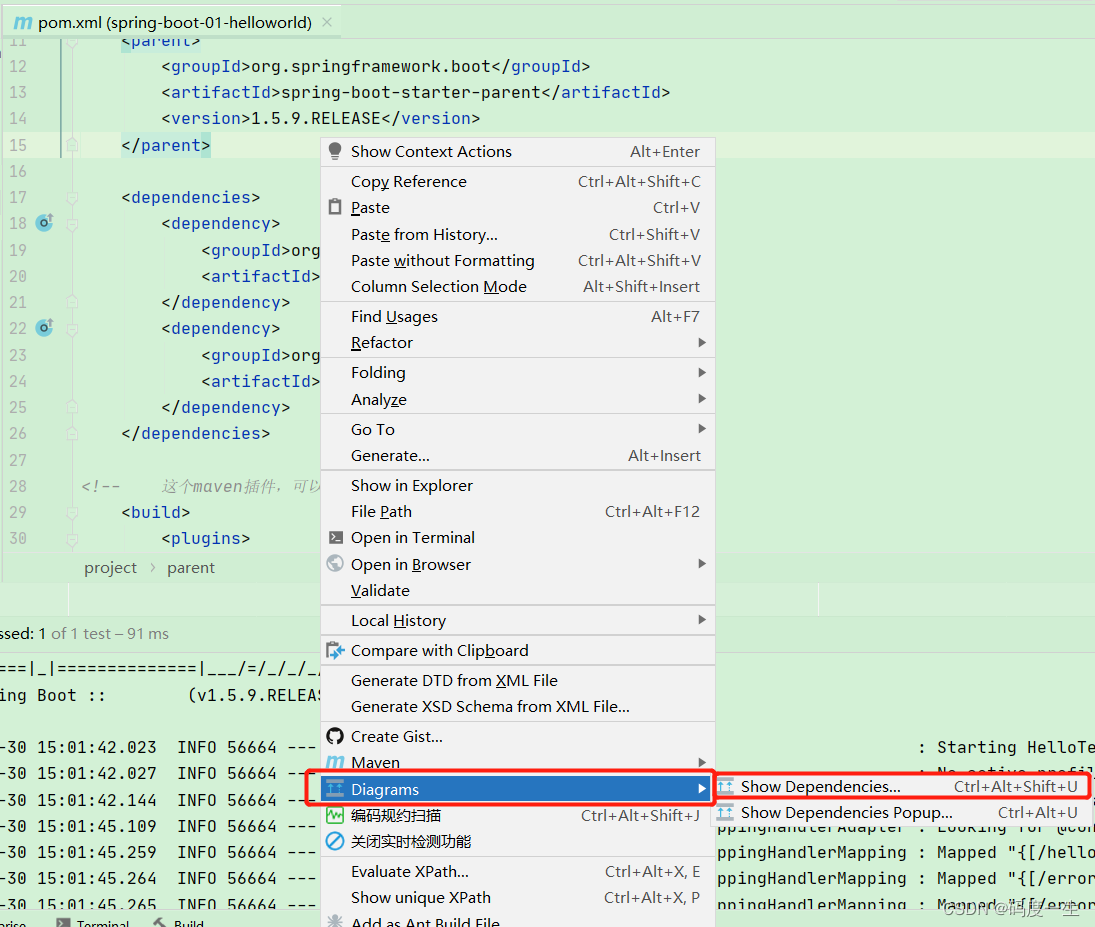The image size is (1095, 927).
Task: Click the lightbulb icon beside Show Context Actions
Action: tap(335, 151)
